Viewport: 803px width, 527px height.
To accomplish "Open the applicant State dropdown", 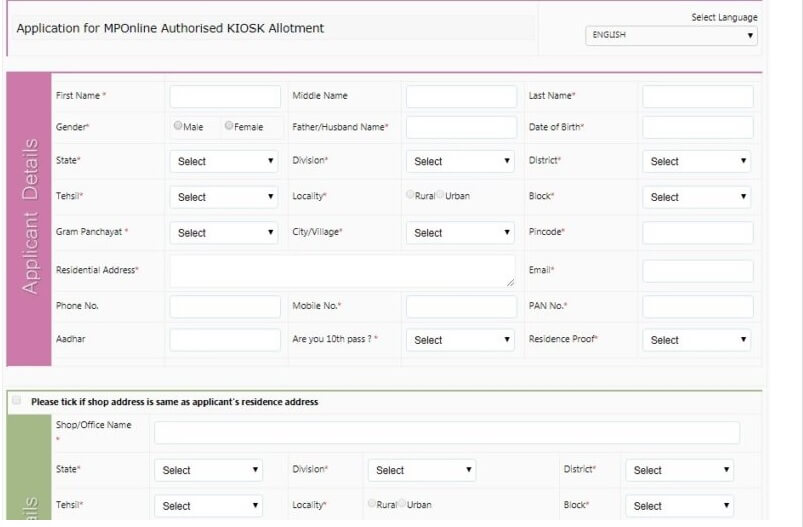I will pos(224,161).
